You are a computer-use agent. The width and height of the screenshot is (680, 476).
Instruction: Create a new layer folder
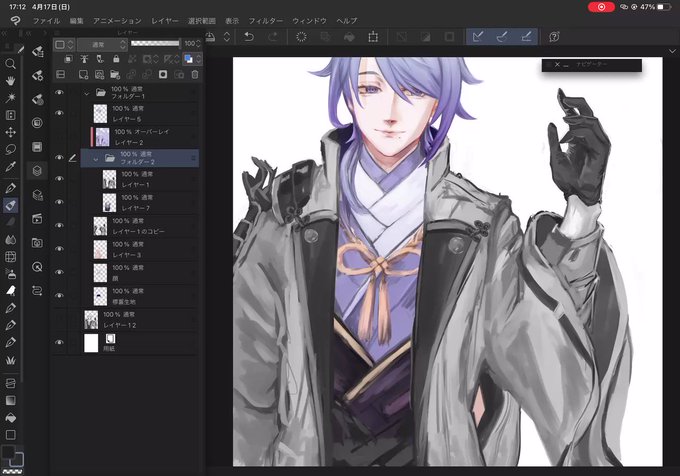[115, 75]
